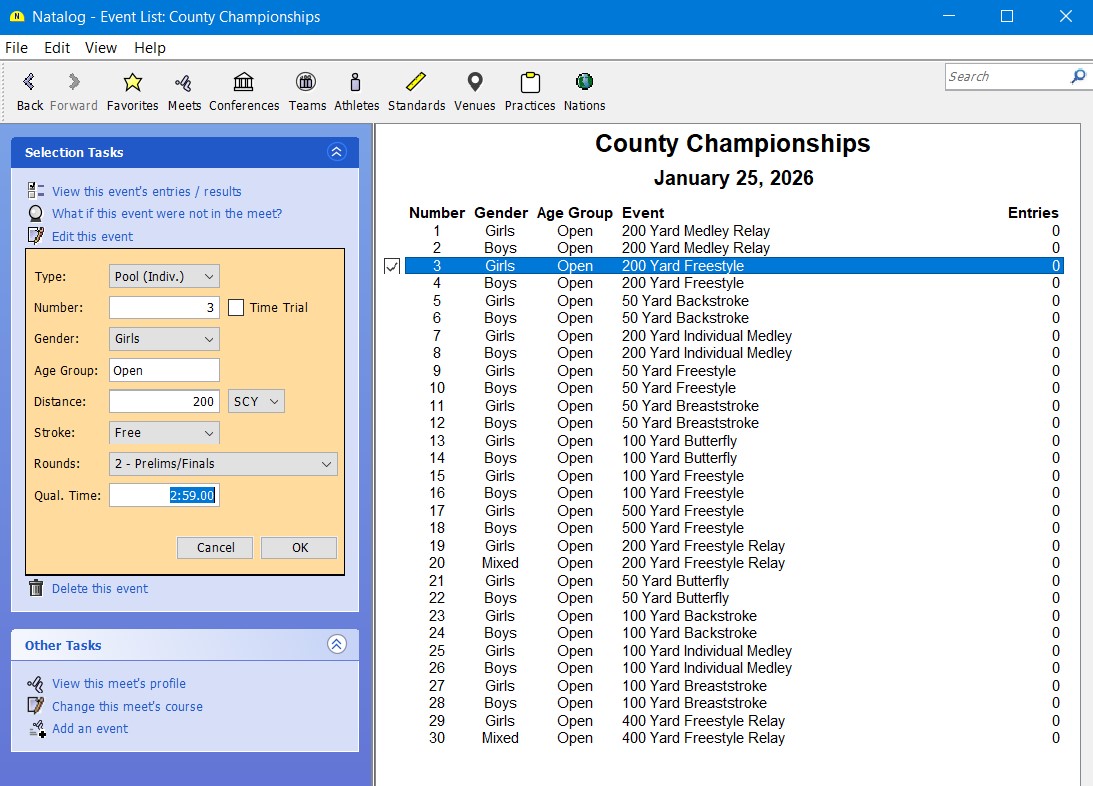Open the Athletes toolbar icon
Image resolution: width=1093 pixels, height=786 pixels.
(356, 83)
